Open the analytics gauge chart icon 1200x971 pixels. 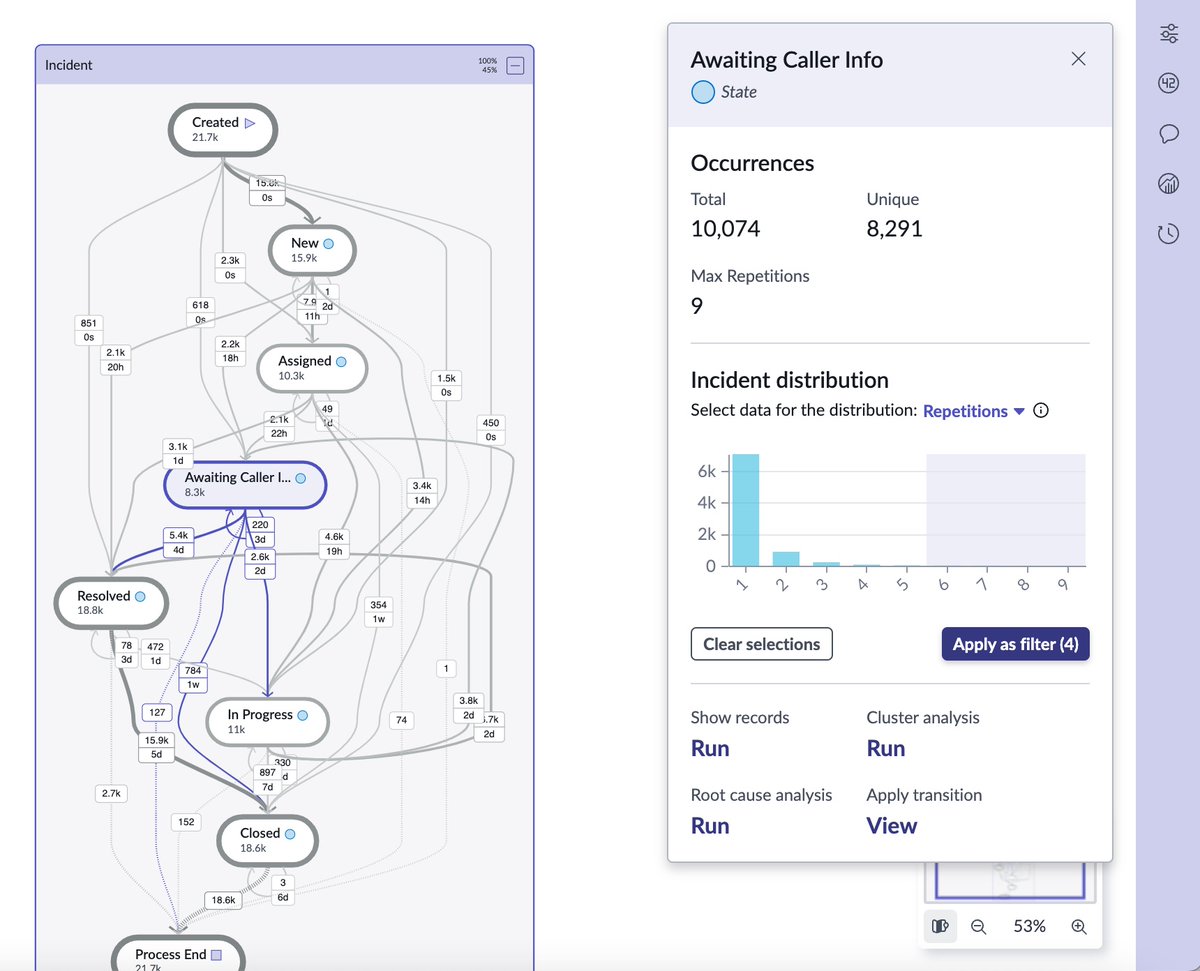point(1168,183)
